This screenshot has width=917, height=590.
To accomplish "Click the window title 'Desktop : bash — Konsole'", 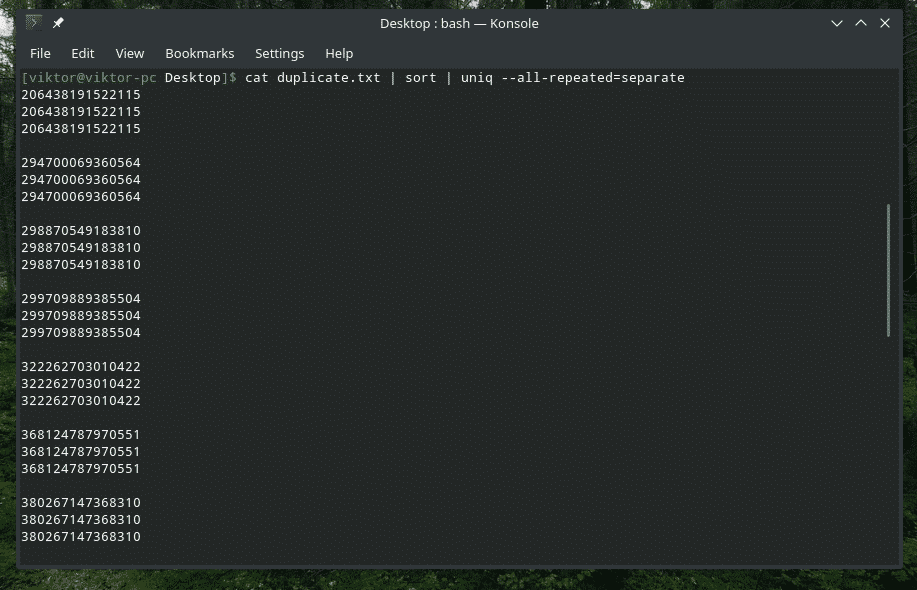I will pos(459,23).
